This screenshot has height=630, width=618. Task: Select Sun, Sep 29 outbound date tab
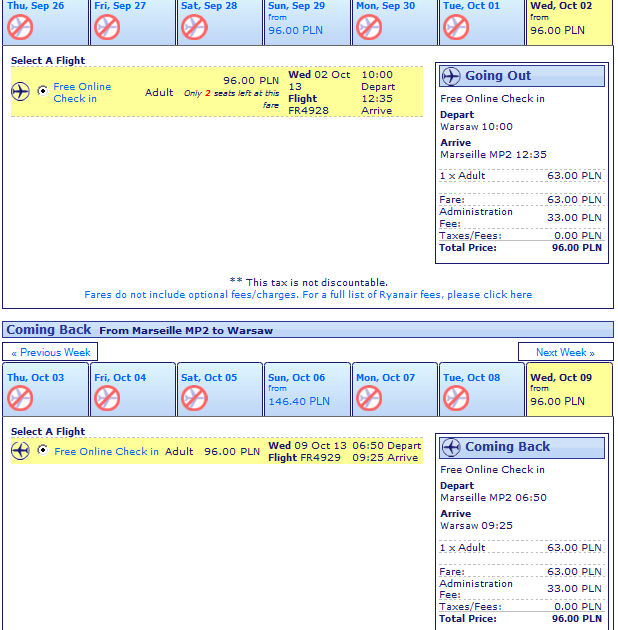[x=307, y=22]
